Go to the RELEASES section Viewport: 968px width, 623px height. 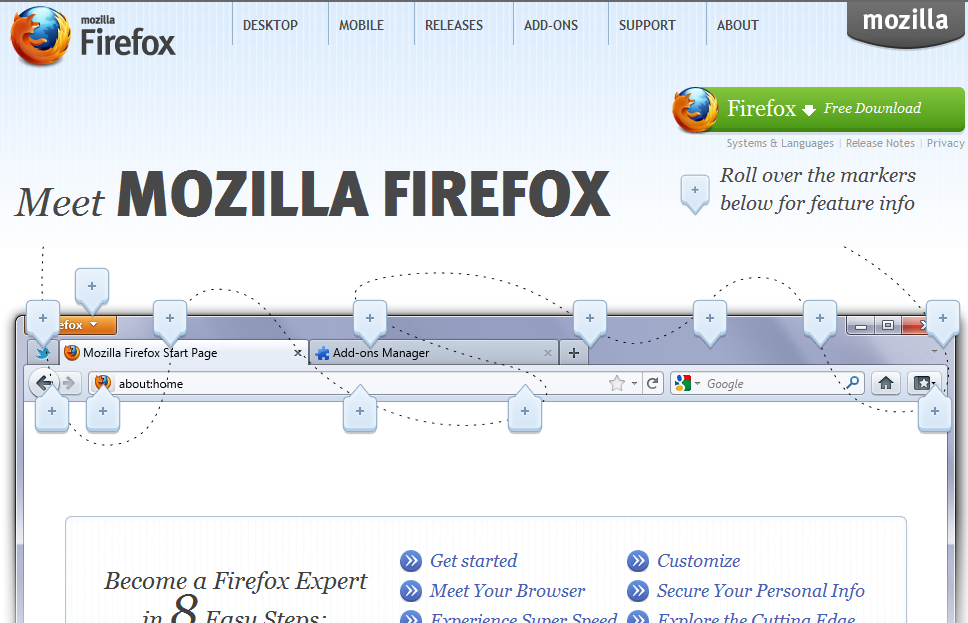click(454, 25)
